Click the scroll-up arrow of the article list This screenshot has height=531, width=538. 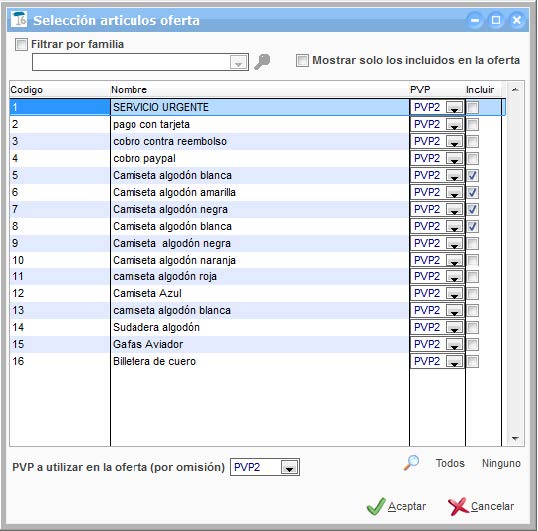[x=515, y=90]
